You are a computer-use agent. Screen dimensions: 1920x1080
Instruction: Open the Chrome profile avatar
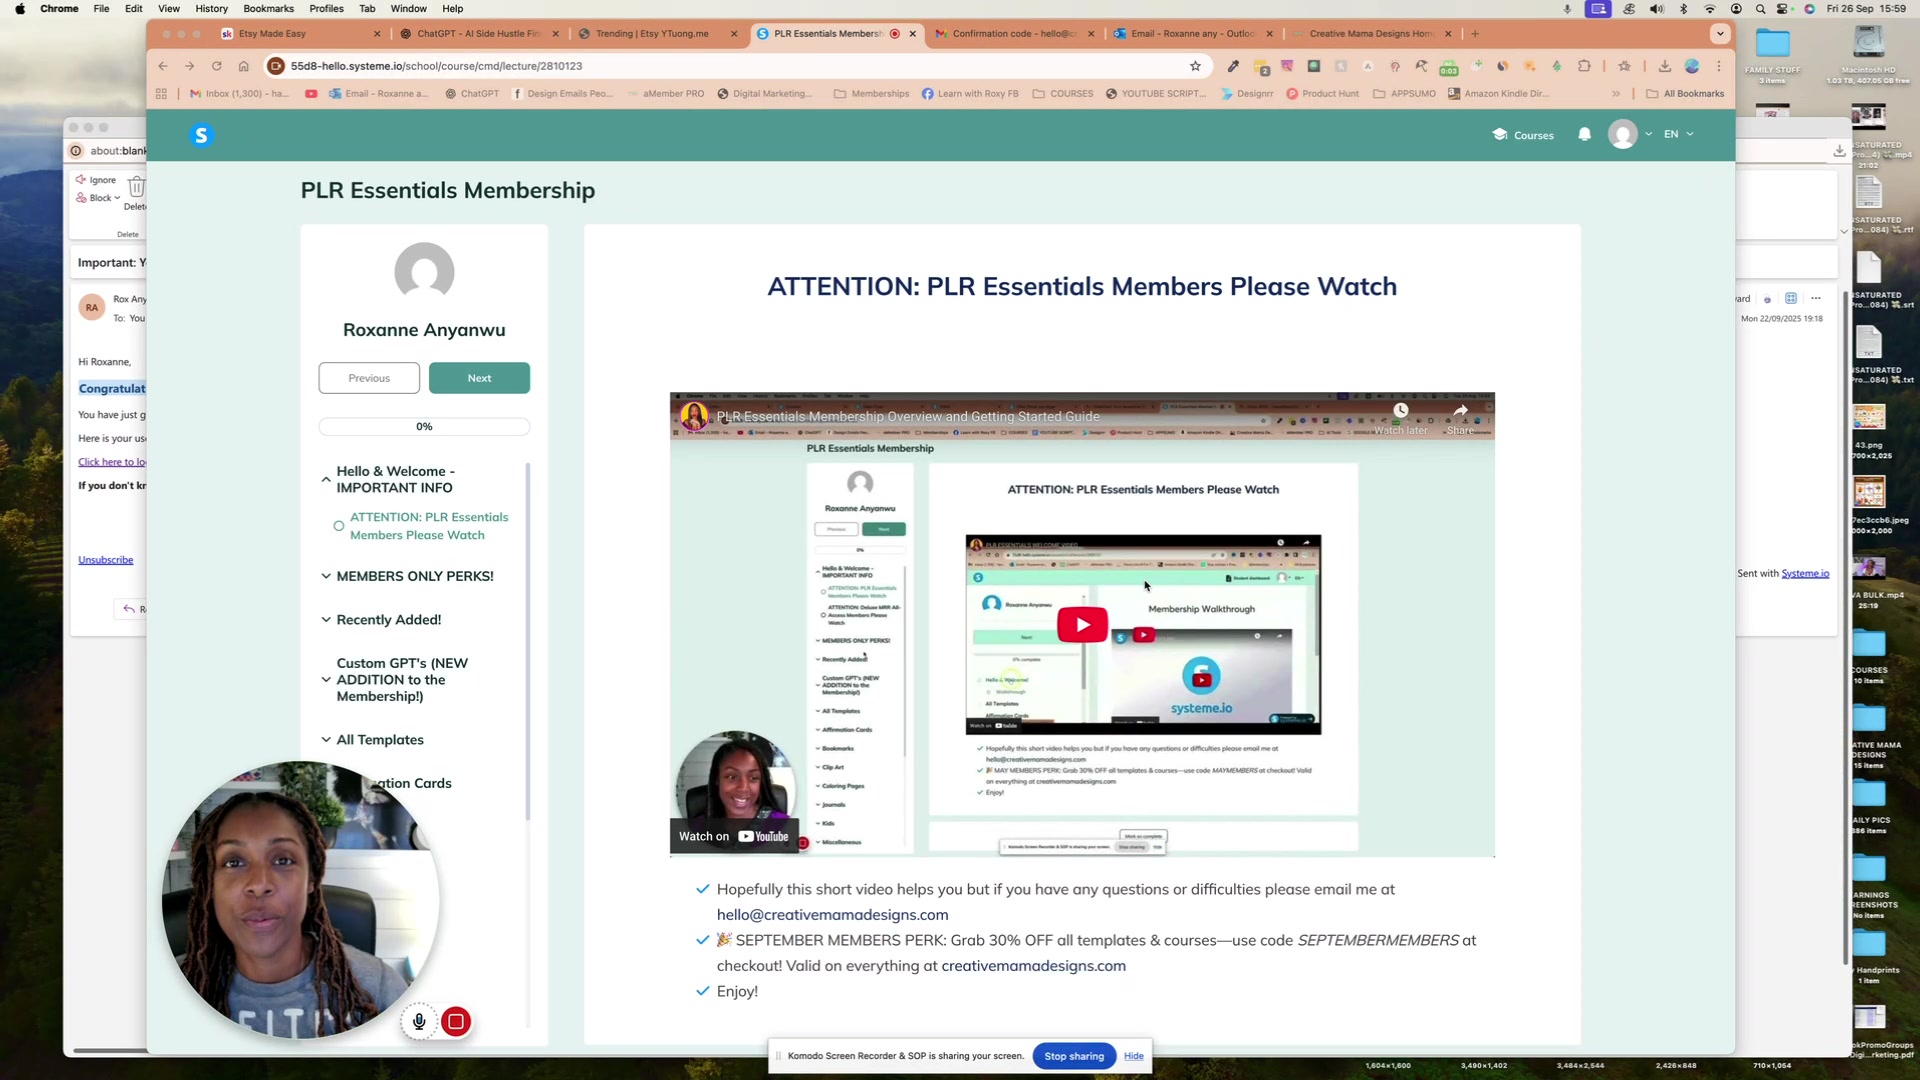[1692, 66]
